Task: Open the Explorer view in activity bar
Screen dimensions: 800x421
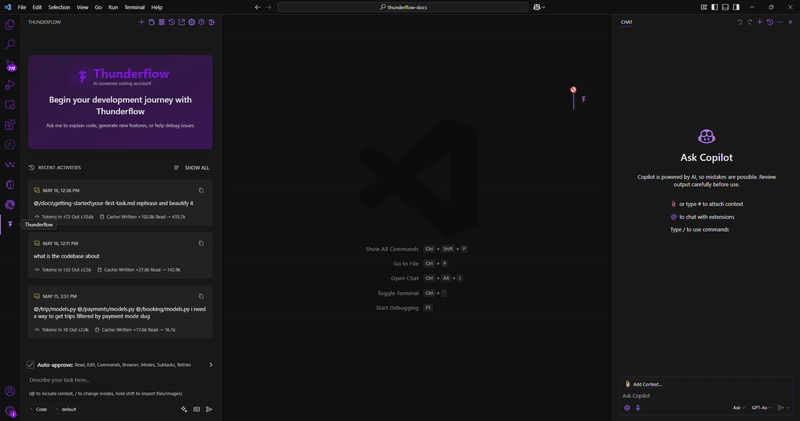Action: (10, 24)
